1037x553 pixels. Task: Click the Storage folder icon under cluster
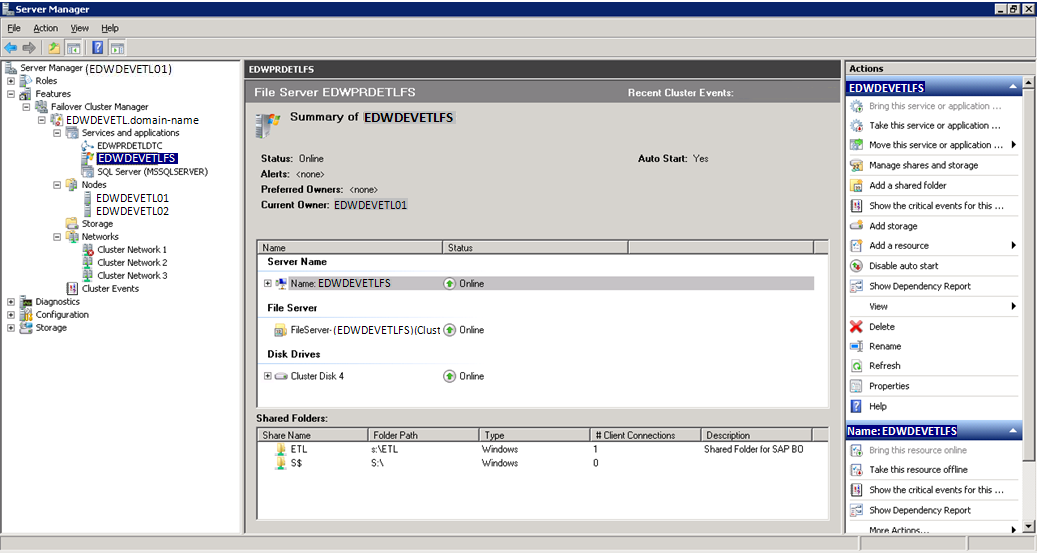click(x=72, y=224)
